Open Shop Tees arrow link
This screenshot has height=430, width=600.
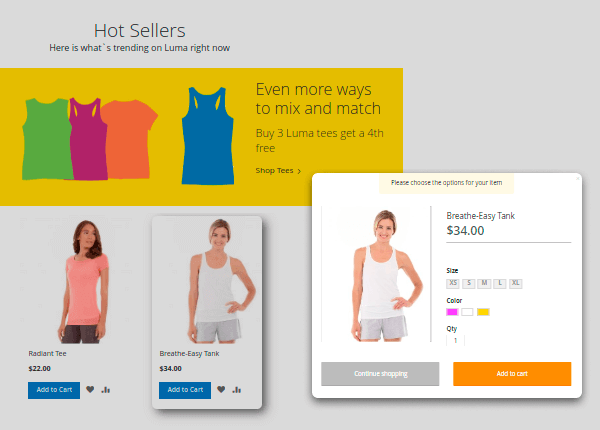278,171
